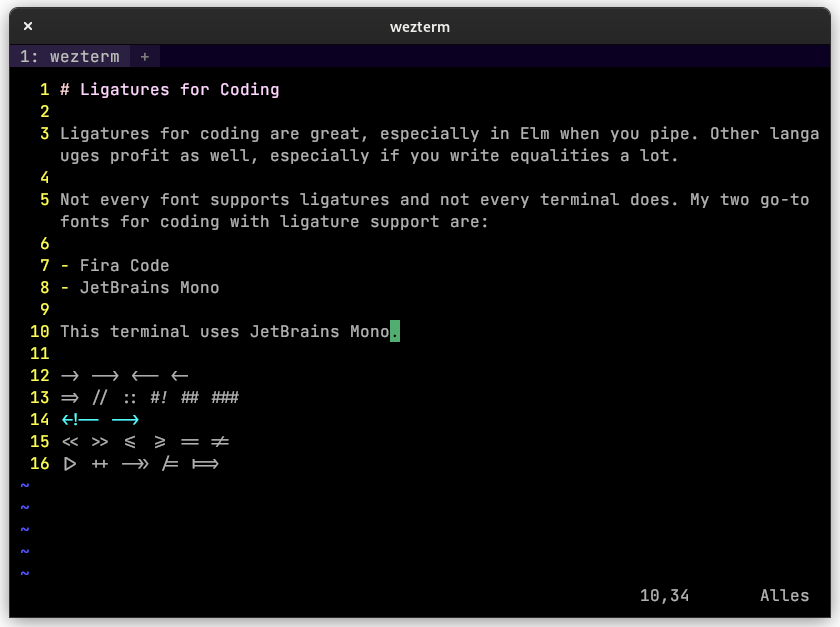Click the last ligature on line 16
The width and height of the screenshot is (840, 627).
click(x=205, y=464)
